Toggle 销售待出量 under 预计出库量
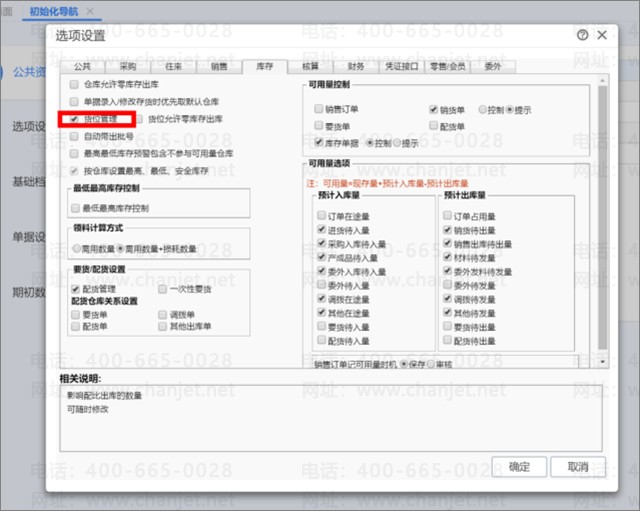 point(447,230)
